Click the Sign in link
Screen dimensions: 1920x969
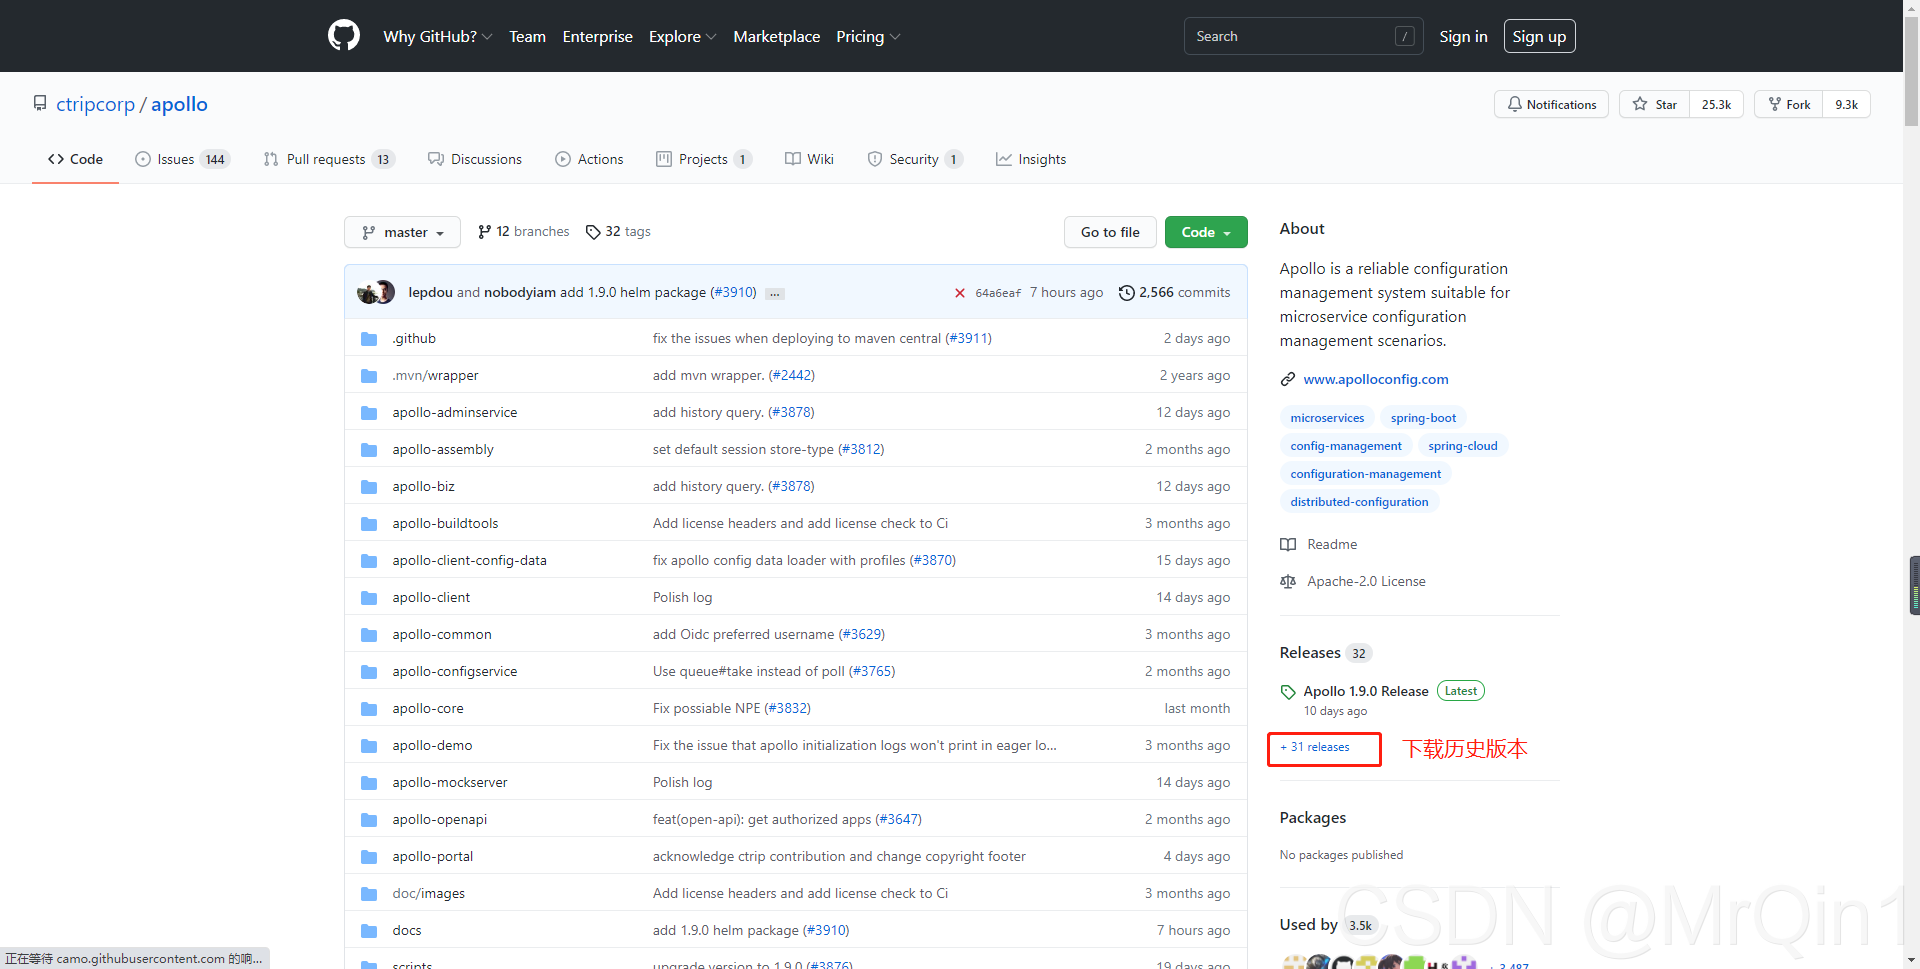[x=1463, y=36]
